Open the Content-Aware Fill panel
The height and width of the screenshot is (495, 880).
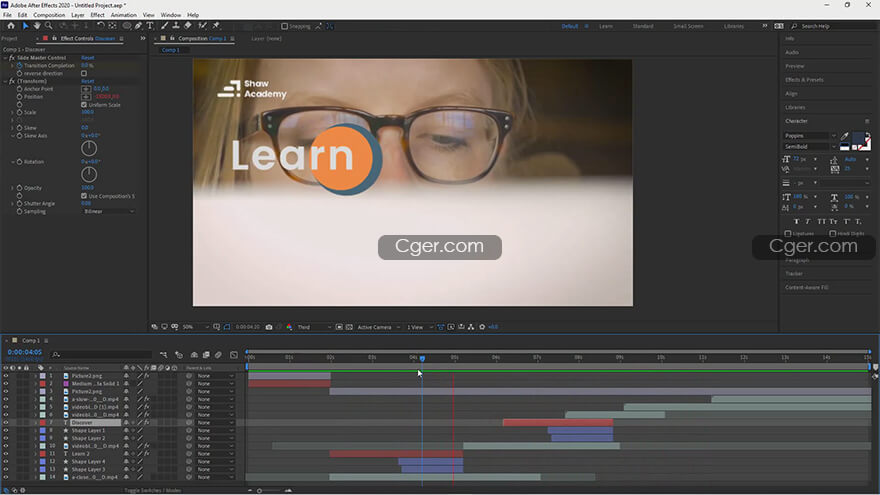pos(806,287)
